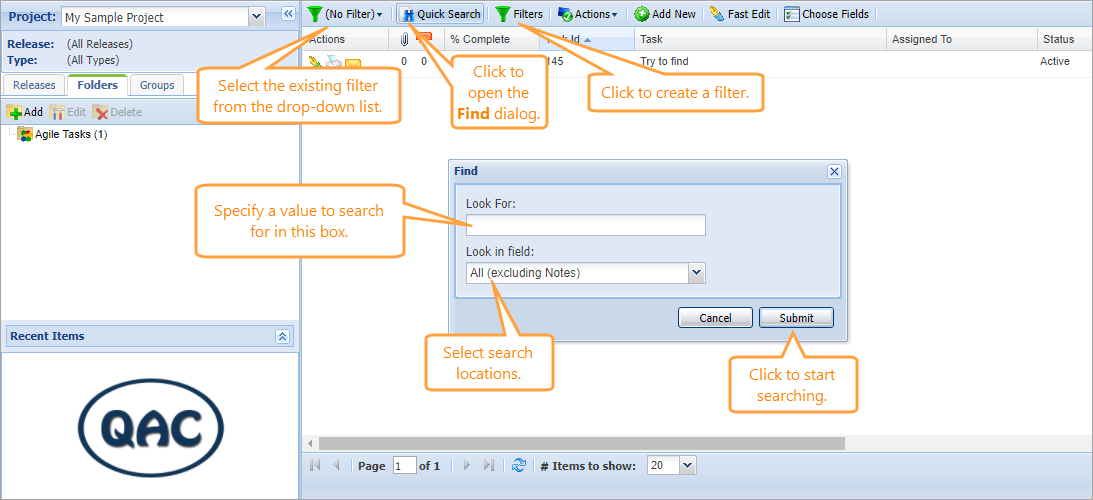Click the refresh list icon
Screen dimensions: 1093x500
point(519,466)
